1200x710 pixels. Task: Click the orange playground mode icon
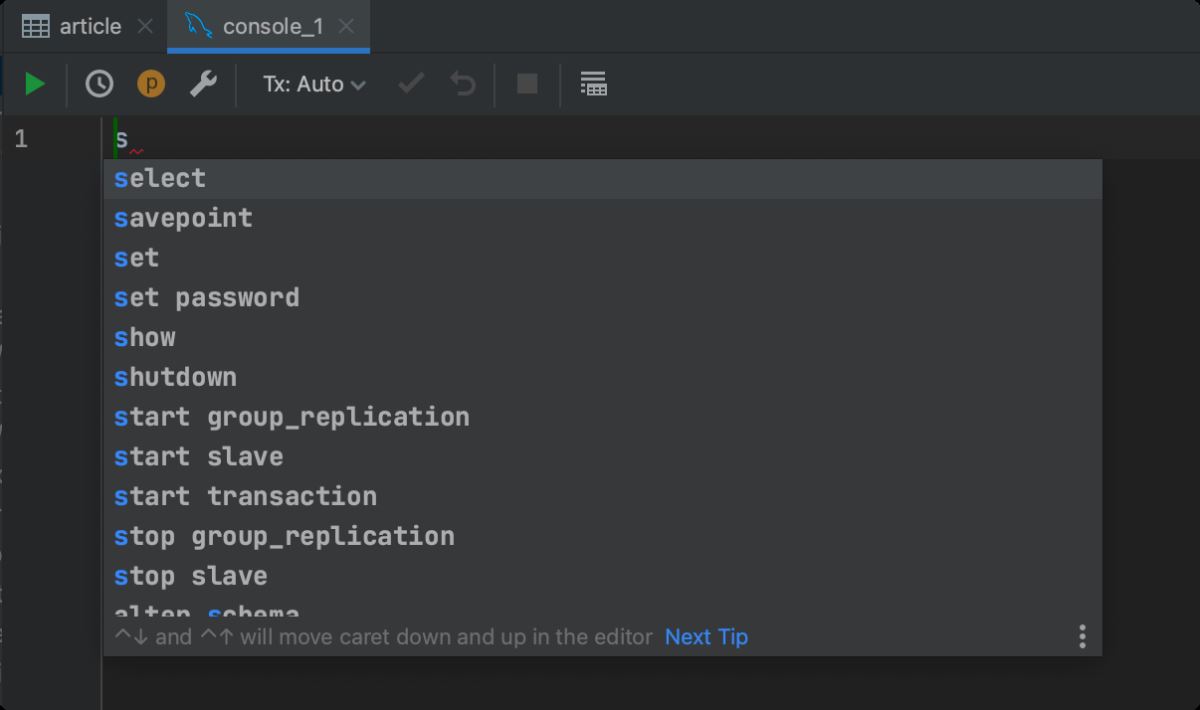coord(151,84)
